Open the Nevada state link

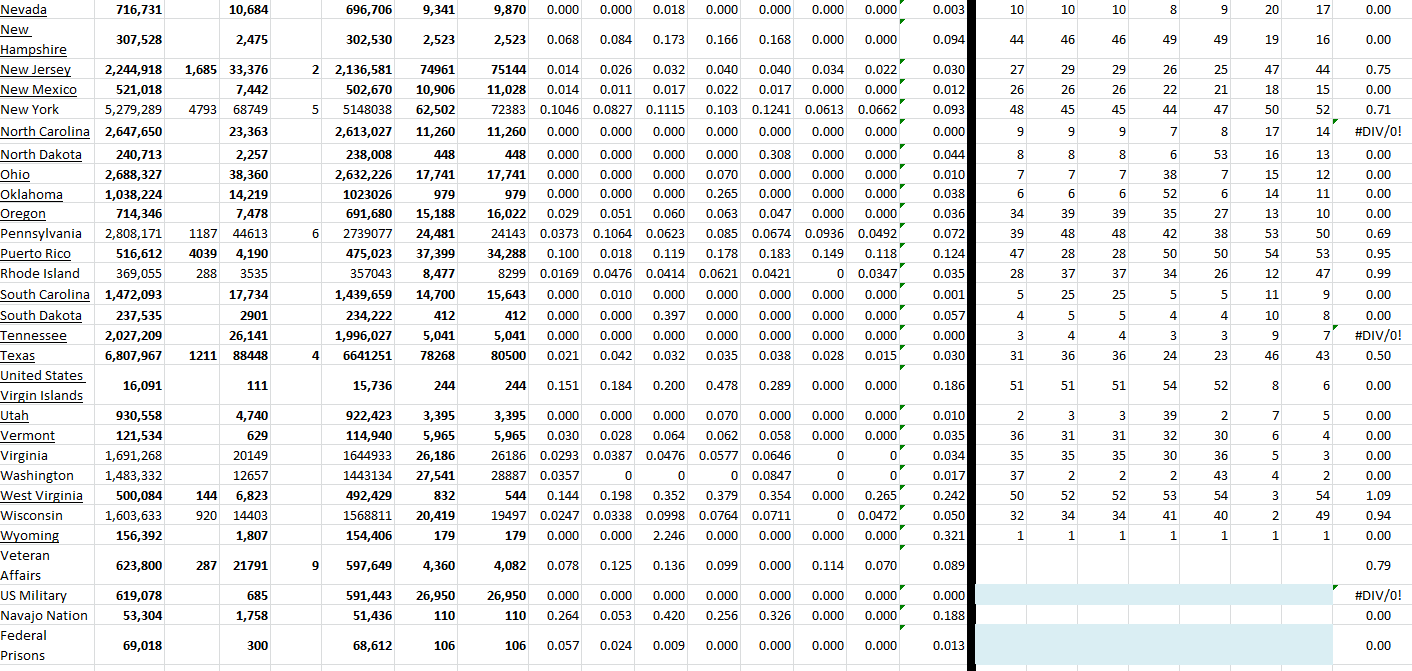23,9
